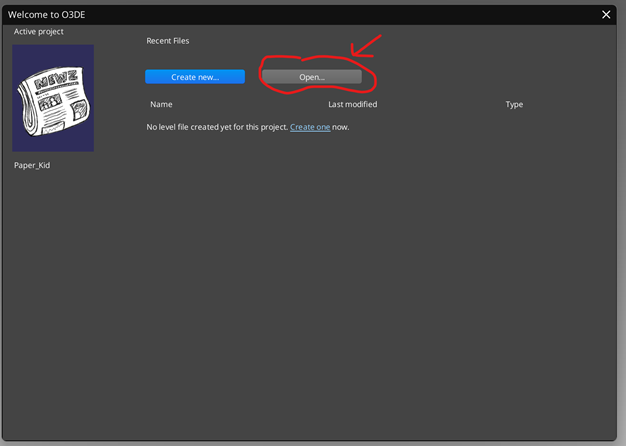This screenshot has height=446, width=626.
Task: Sort the file list by Name column
Action: (x=161, y=104)
